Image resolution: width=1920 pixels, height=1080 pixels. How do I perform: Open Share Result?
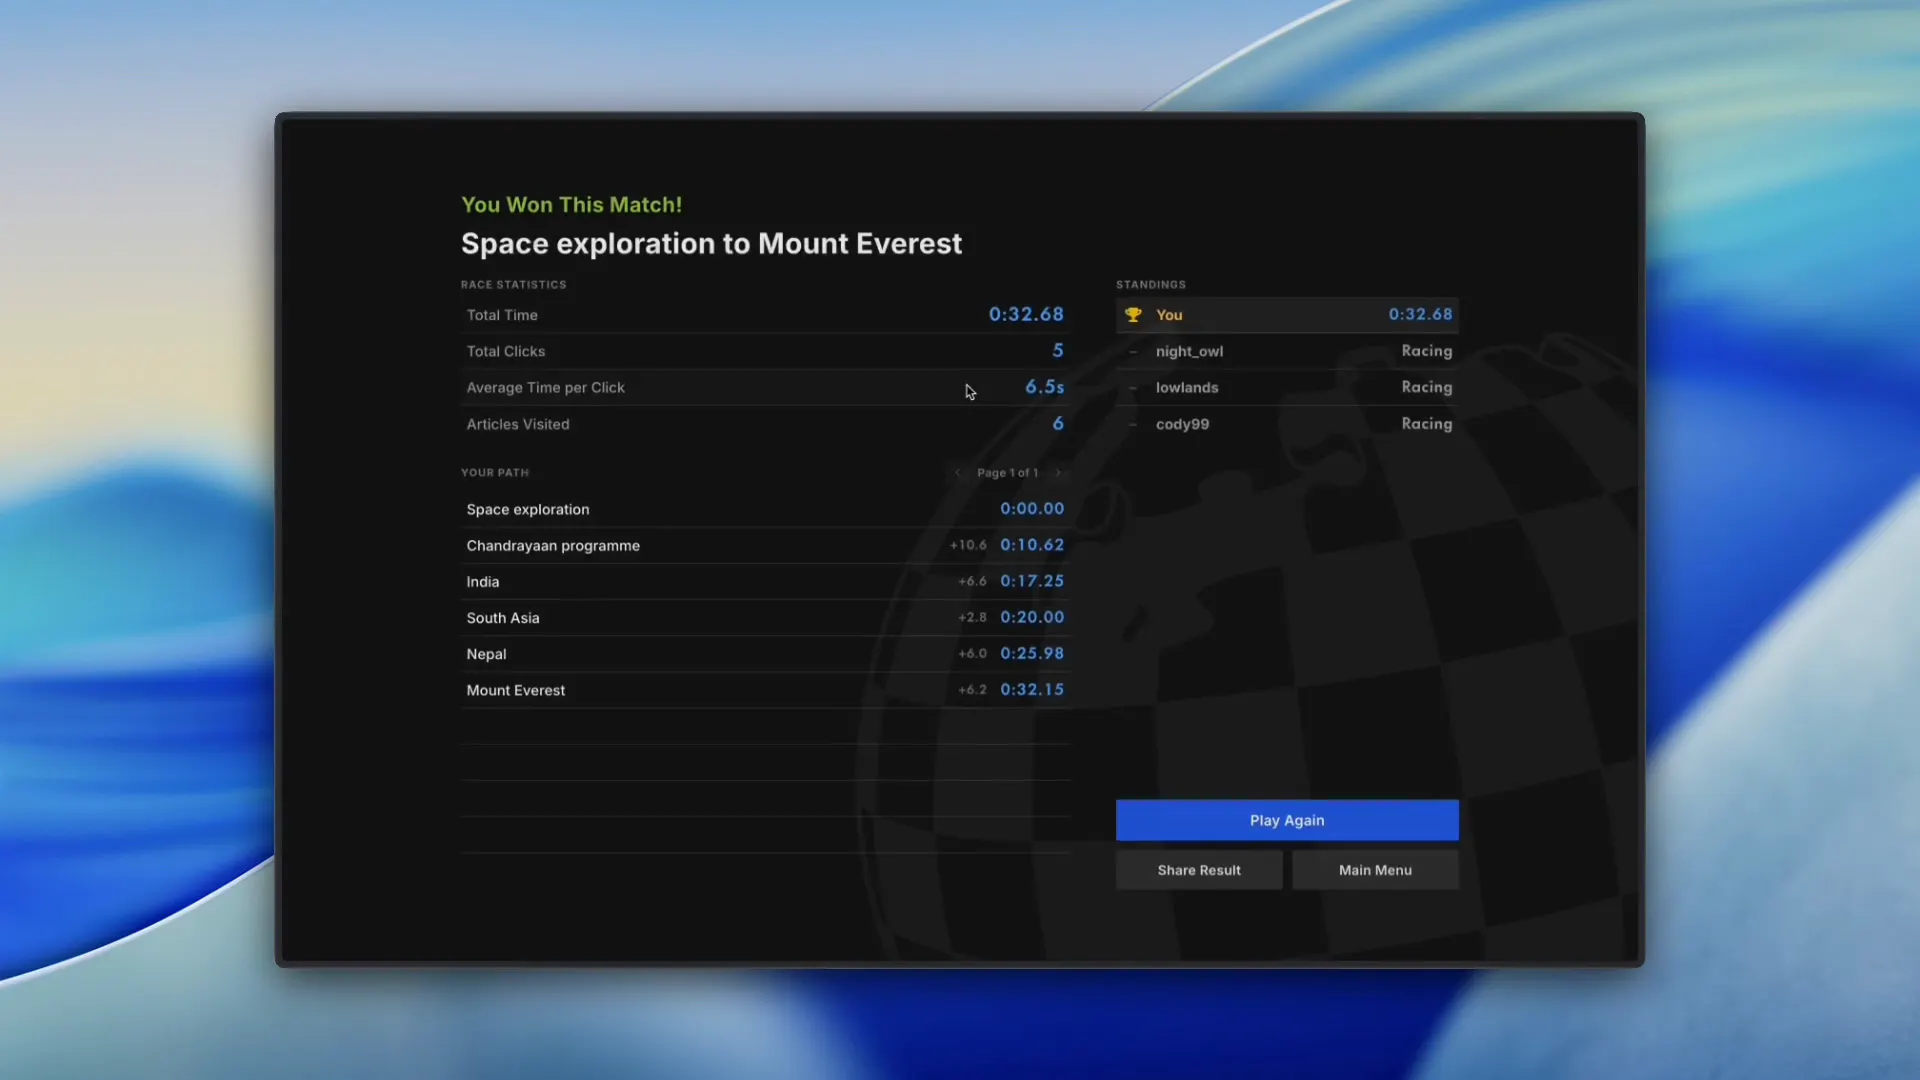click(x=1199, y=870)
